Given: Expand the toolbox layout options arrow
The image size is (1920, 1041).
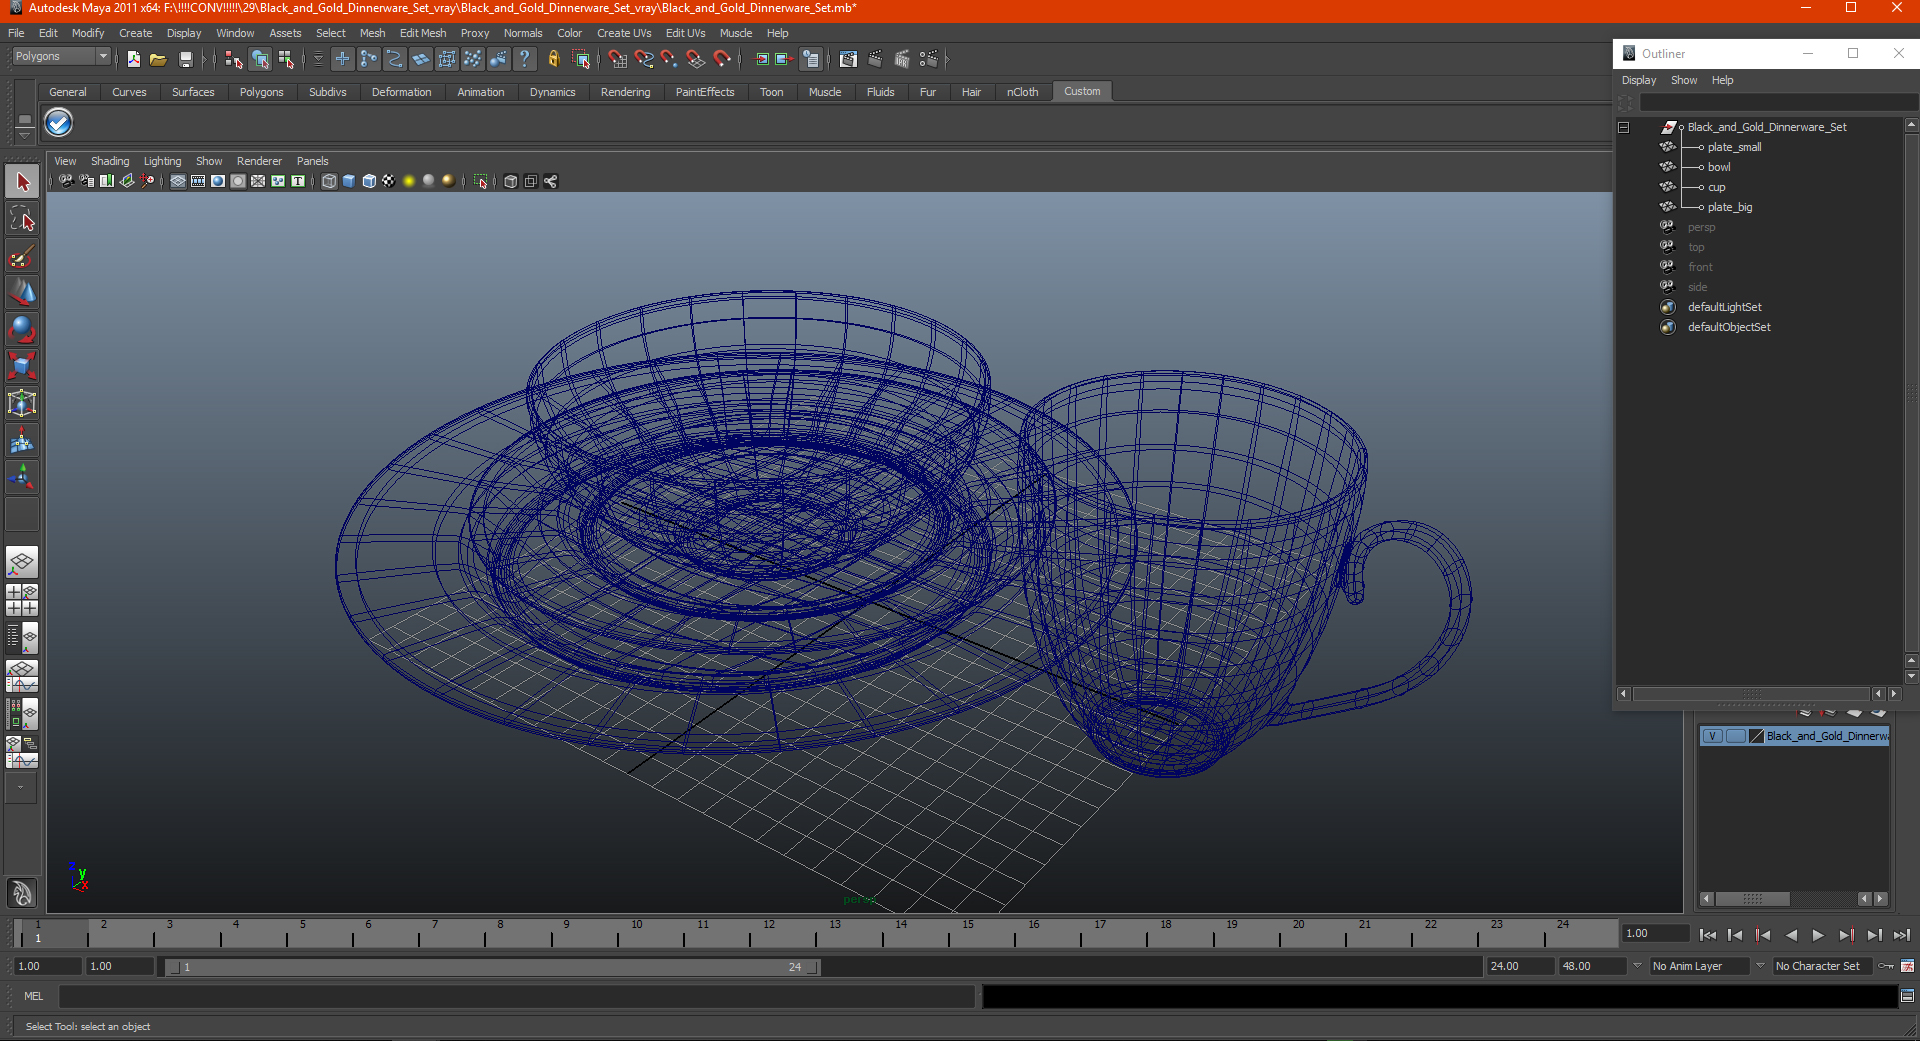Looking at the screenshot, I should pos(20,788).
